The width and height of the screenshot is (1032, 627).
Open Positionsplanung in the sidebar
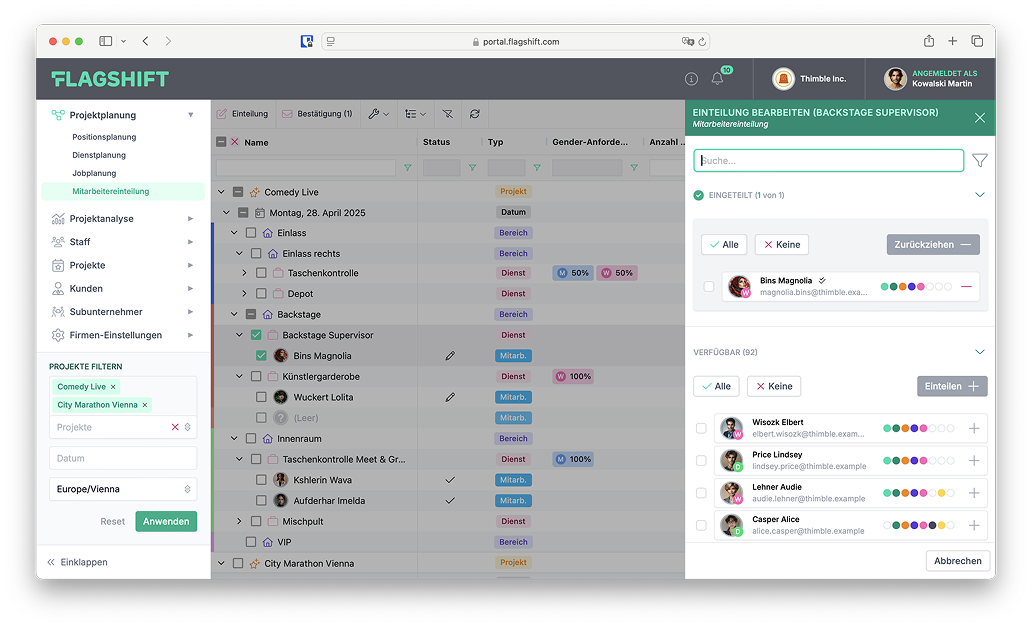click(x=104, y=137)
